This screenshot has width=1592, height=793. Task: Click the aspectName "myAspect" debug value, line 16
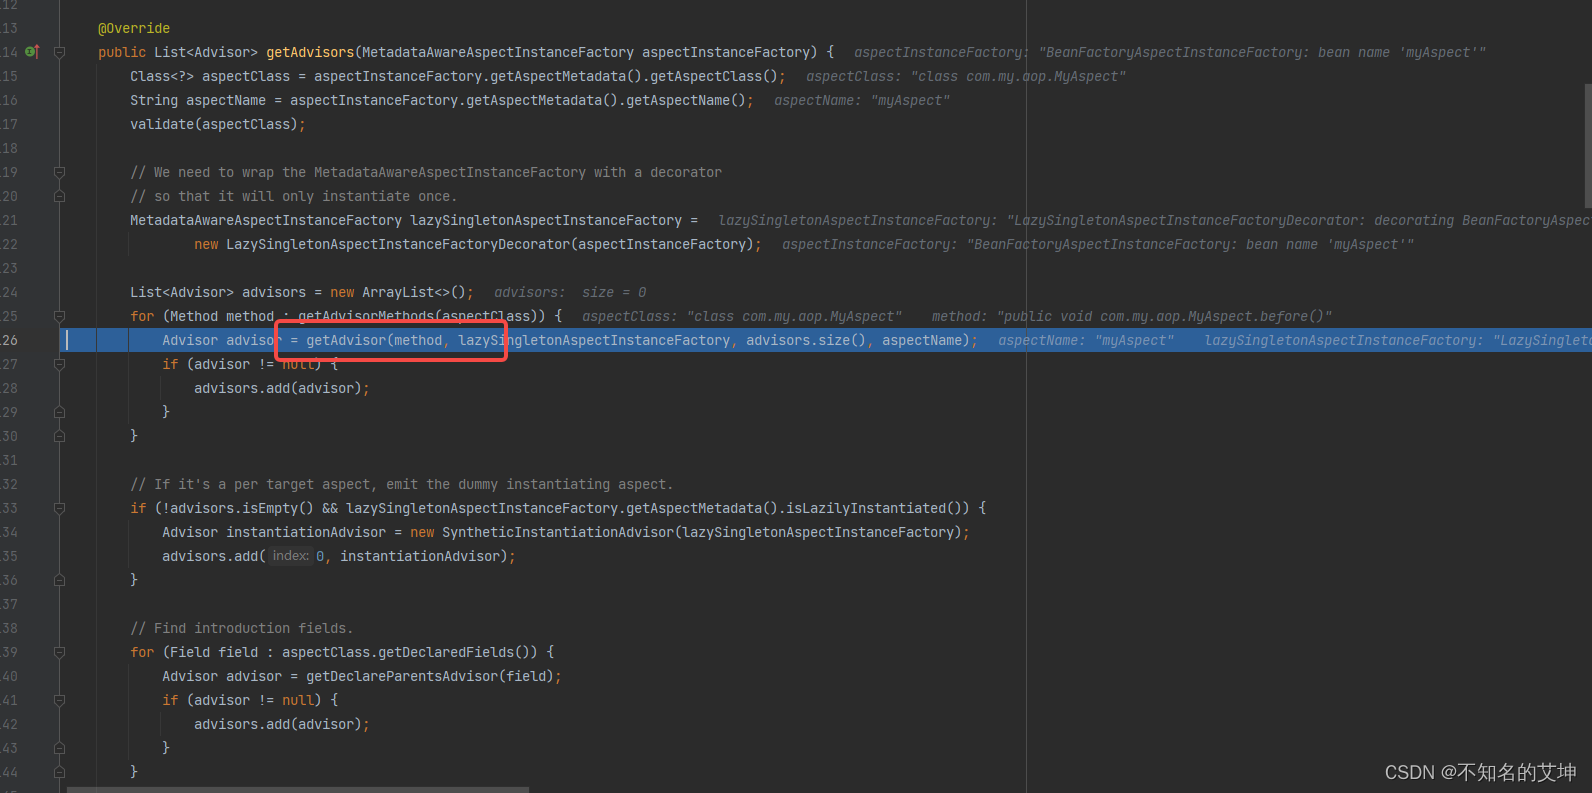[x=862, y=100]
